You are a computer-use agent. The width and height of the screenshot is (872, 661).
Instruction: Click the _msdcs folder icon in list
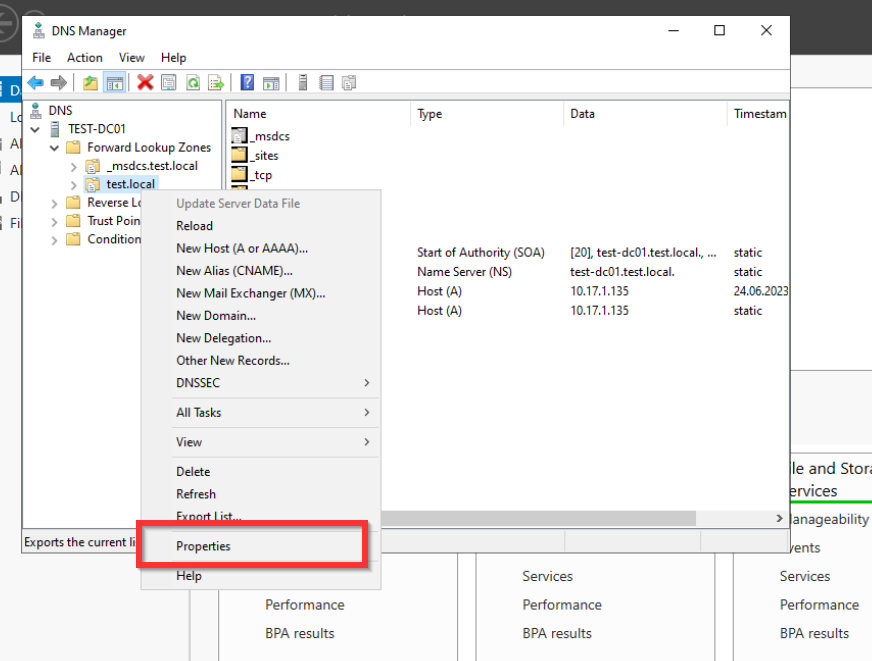(239, 136)
